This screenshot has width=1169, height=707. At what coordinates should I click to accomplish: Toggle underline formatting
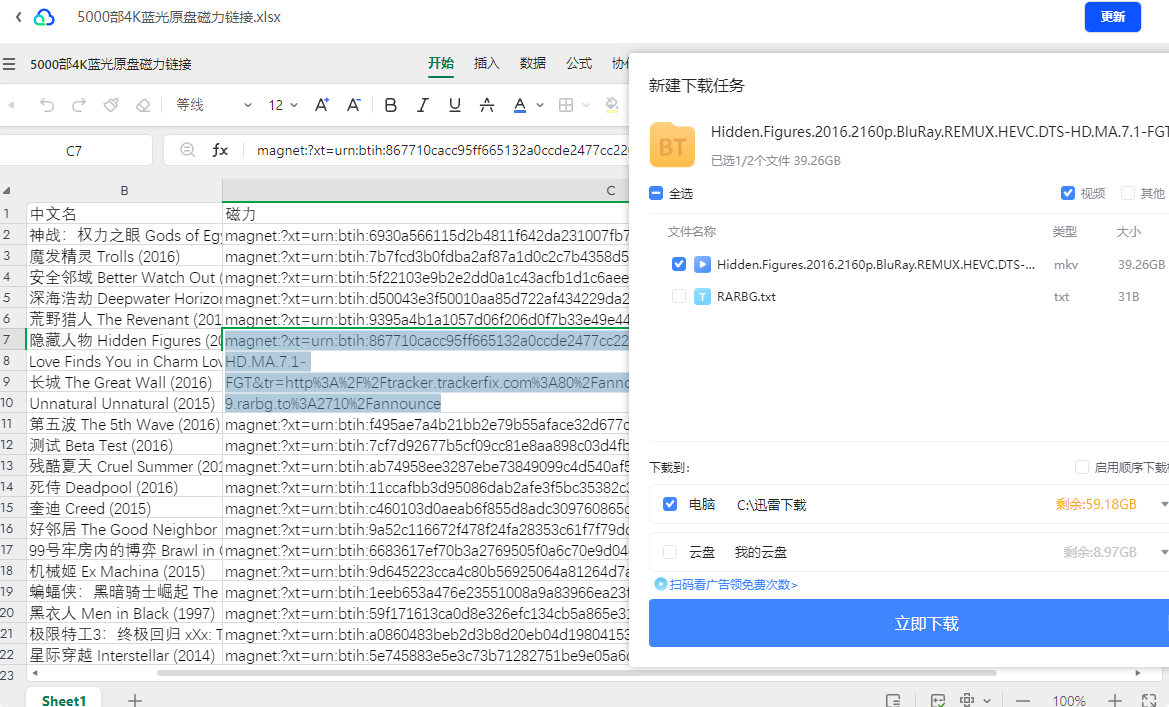[455, 105]
